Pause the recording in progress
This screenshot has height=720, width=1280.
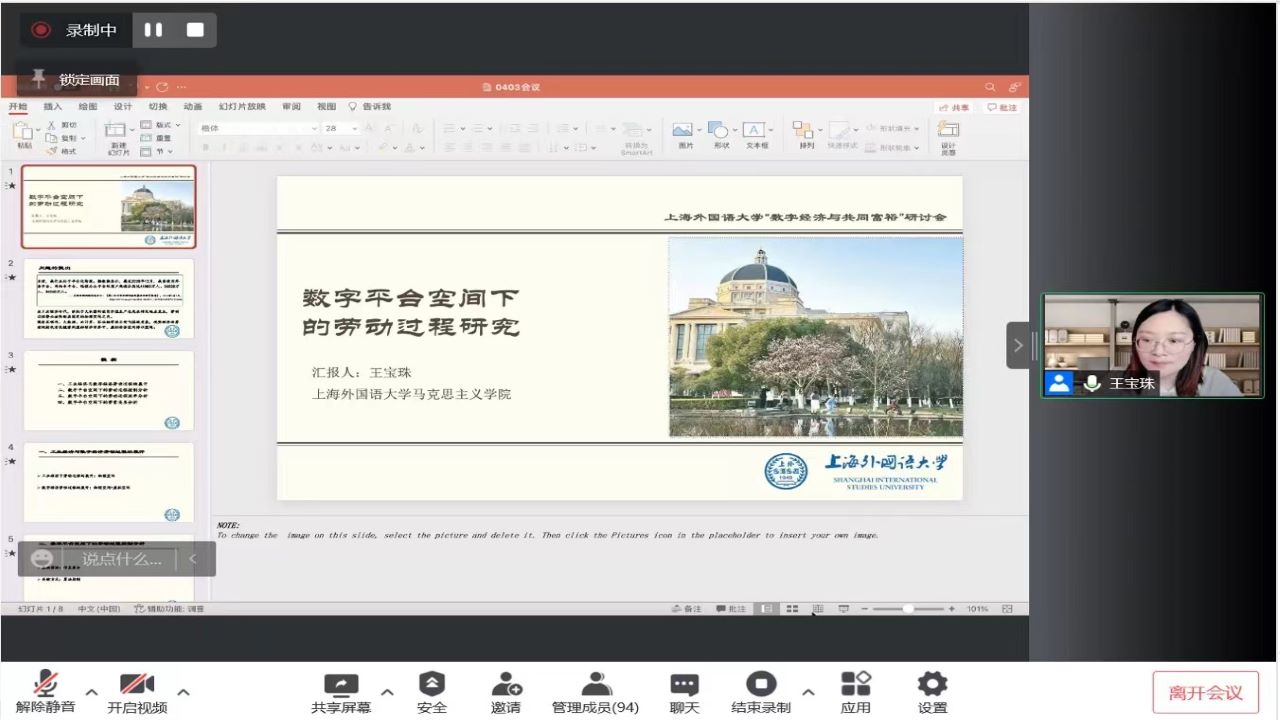153,30
